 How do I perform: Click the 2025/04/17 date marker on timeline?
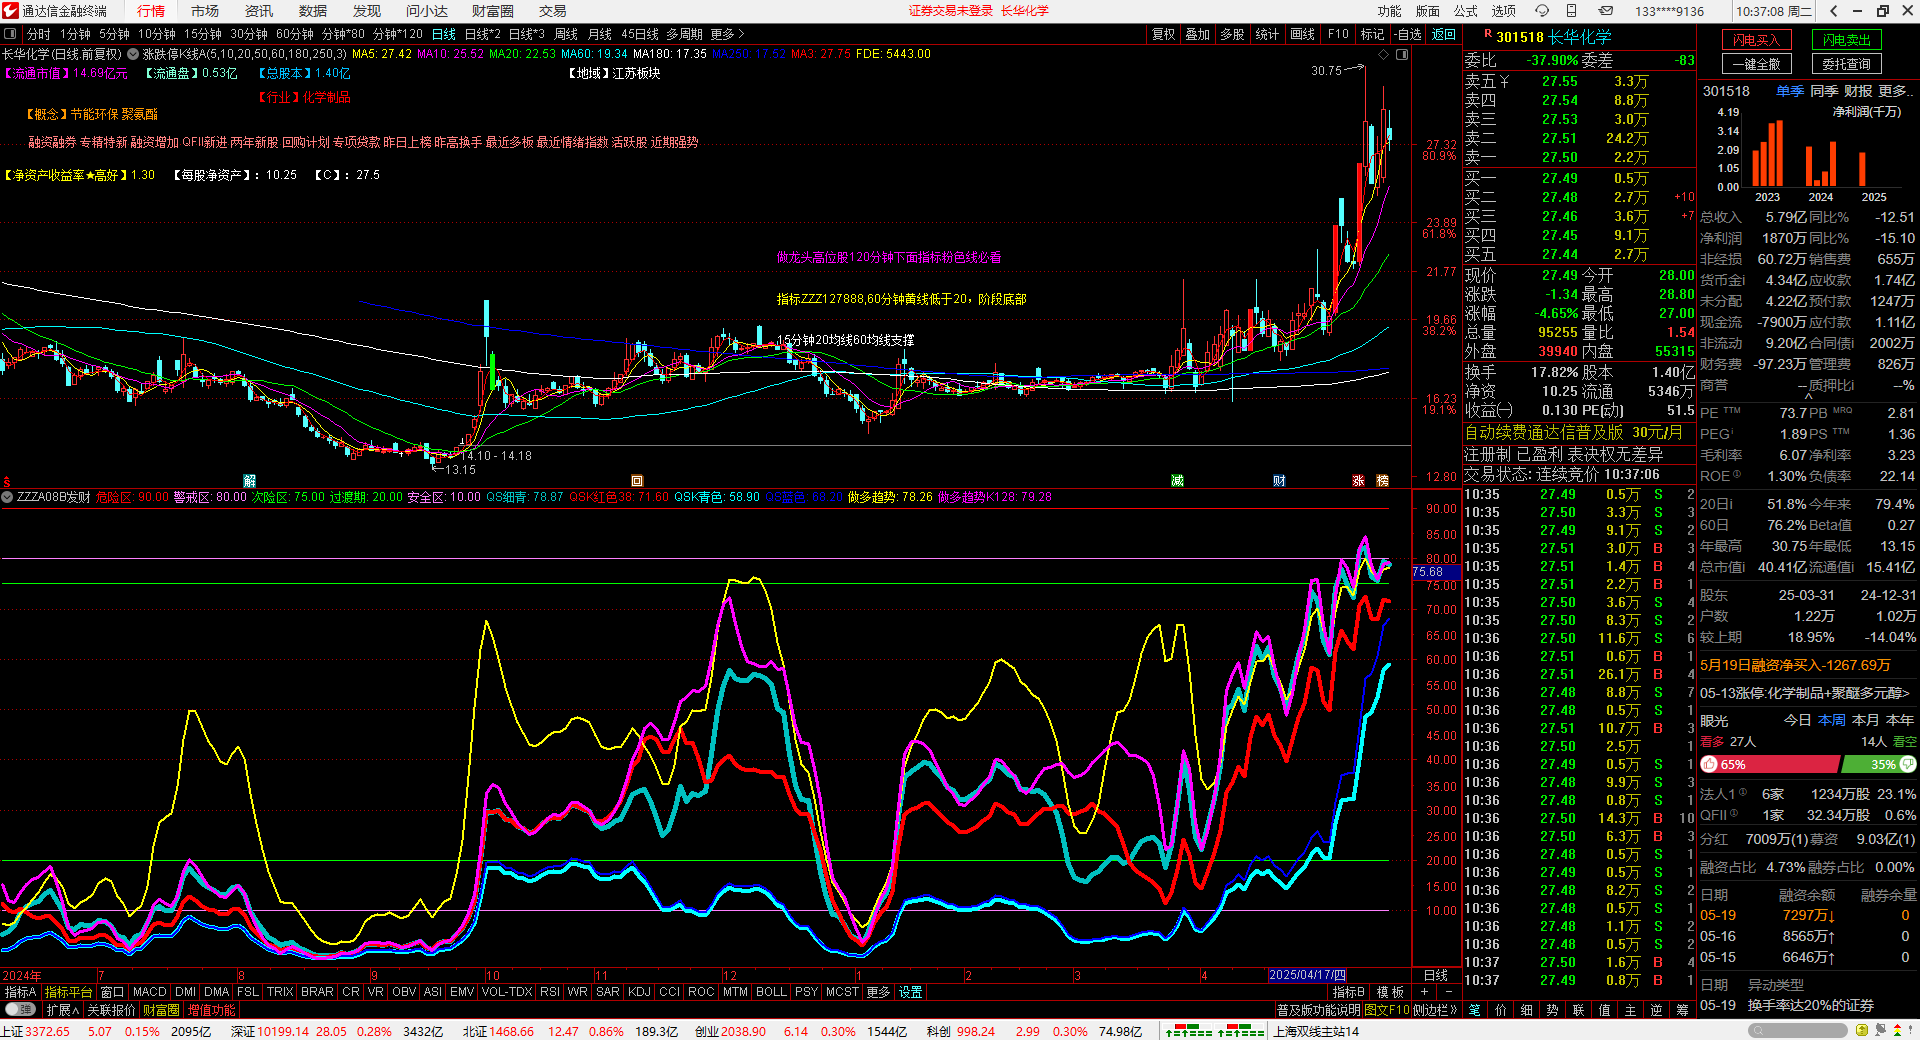(1307, 975)
